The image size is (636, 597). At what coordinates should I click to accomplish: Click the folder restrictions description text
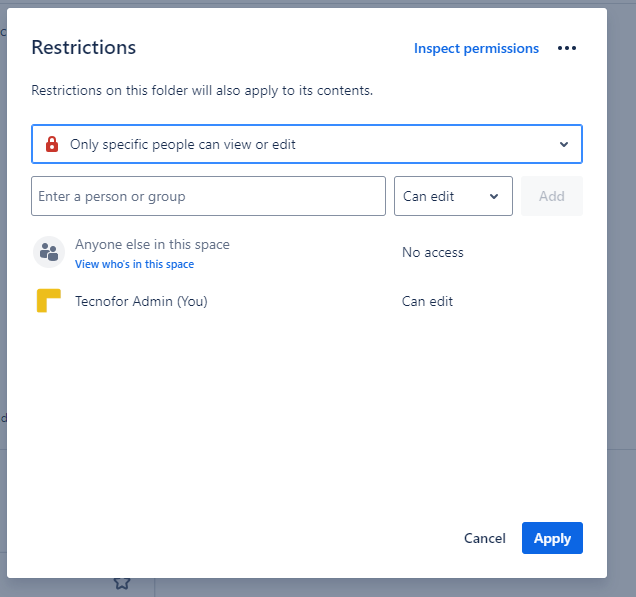click(202, 91)
